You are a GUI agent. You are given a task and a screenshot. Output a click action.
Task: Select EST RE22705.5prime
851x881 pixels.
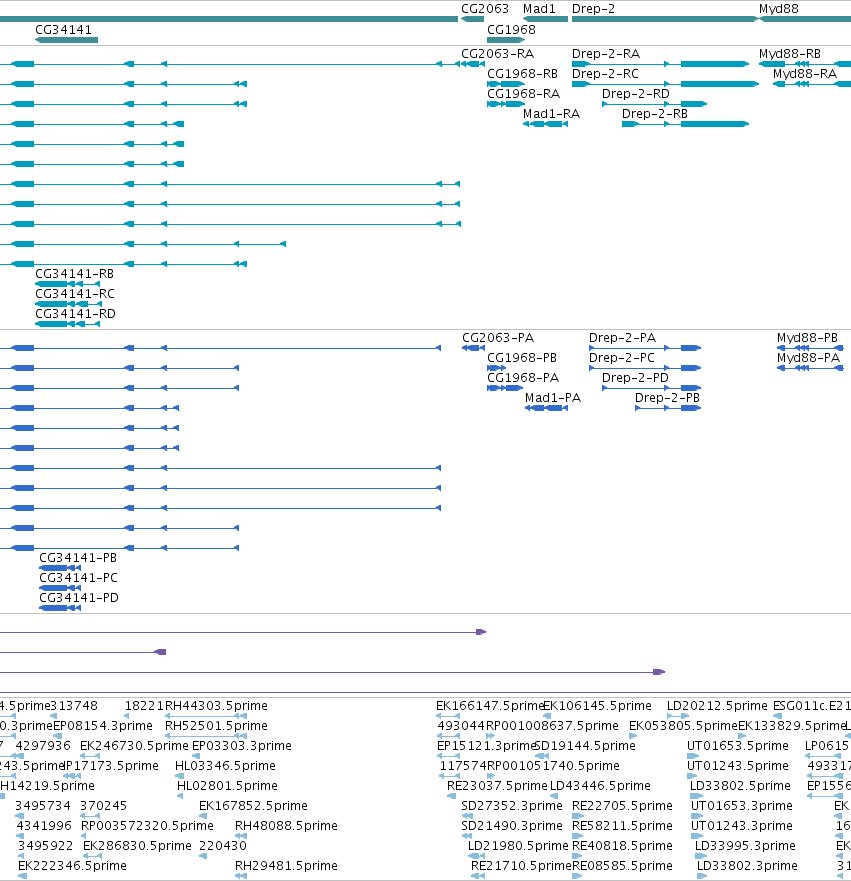(622, 806)
